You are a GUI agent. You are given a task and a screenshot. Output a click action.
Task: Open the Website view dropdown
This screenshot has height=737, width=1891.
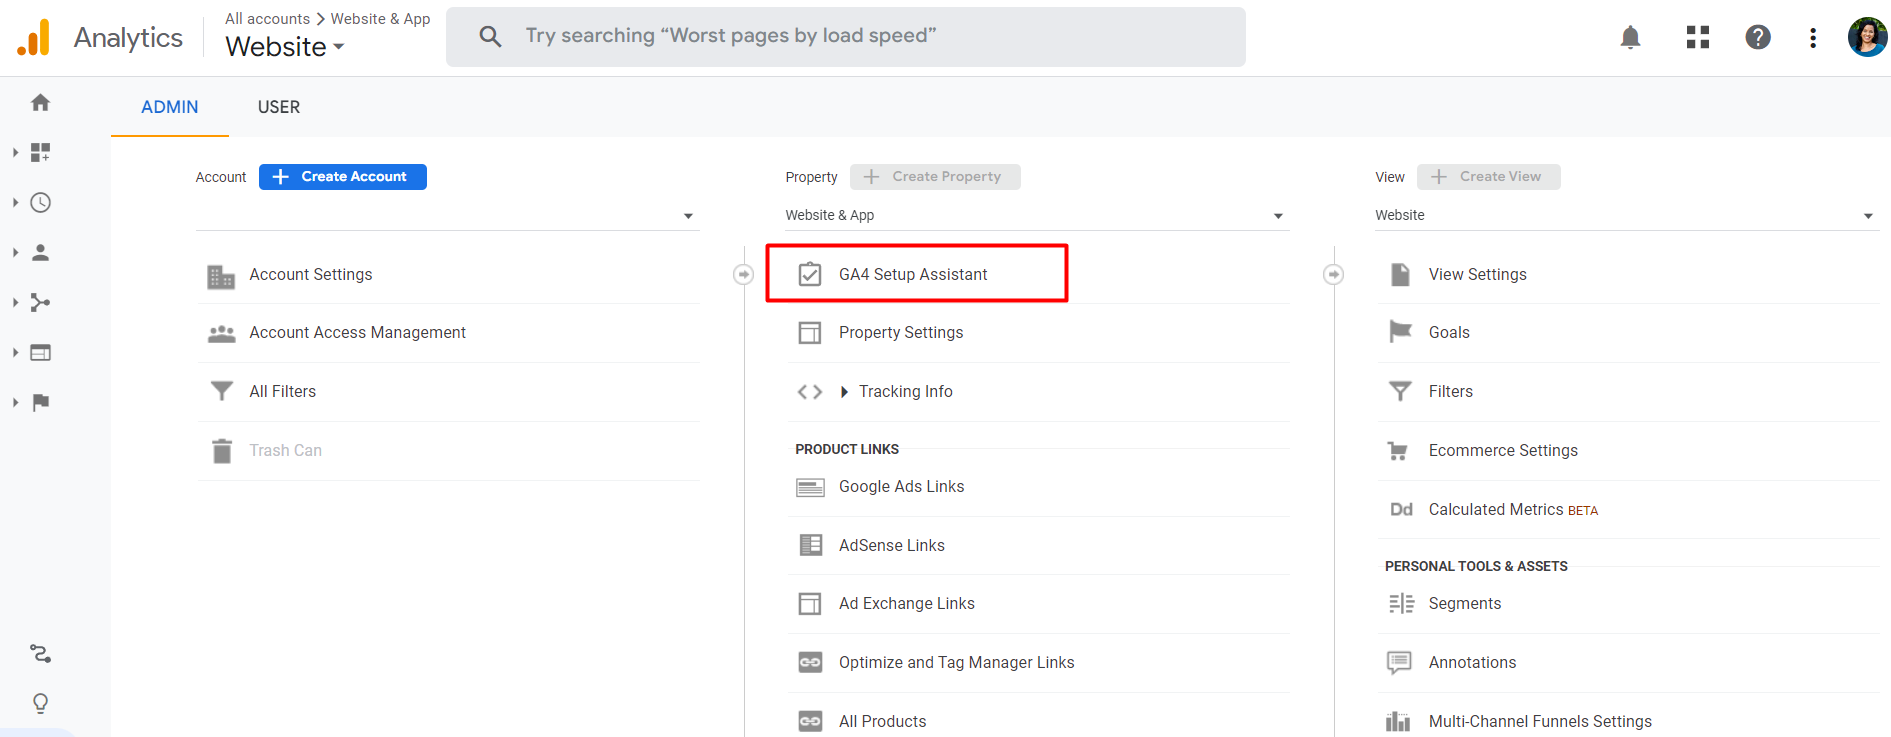point(1625,216)
